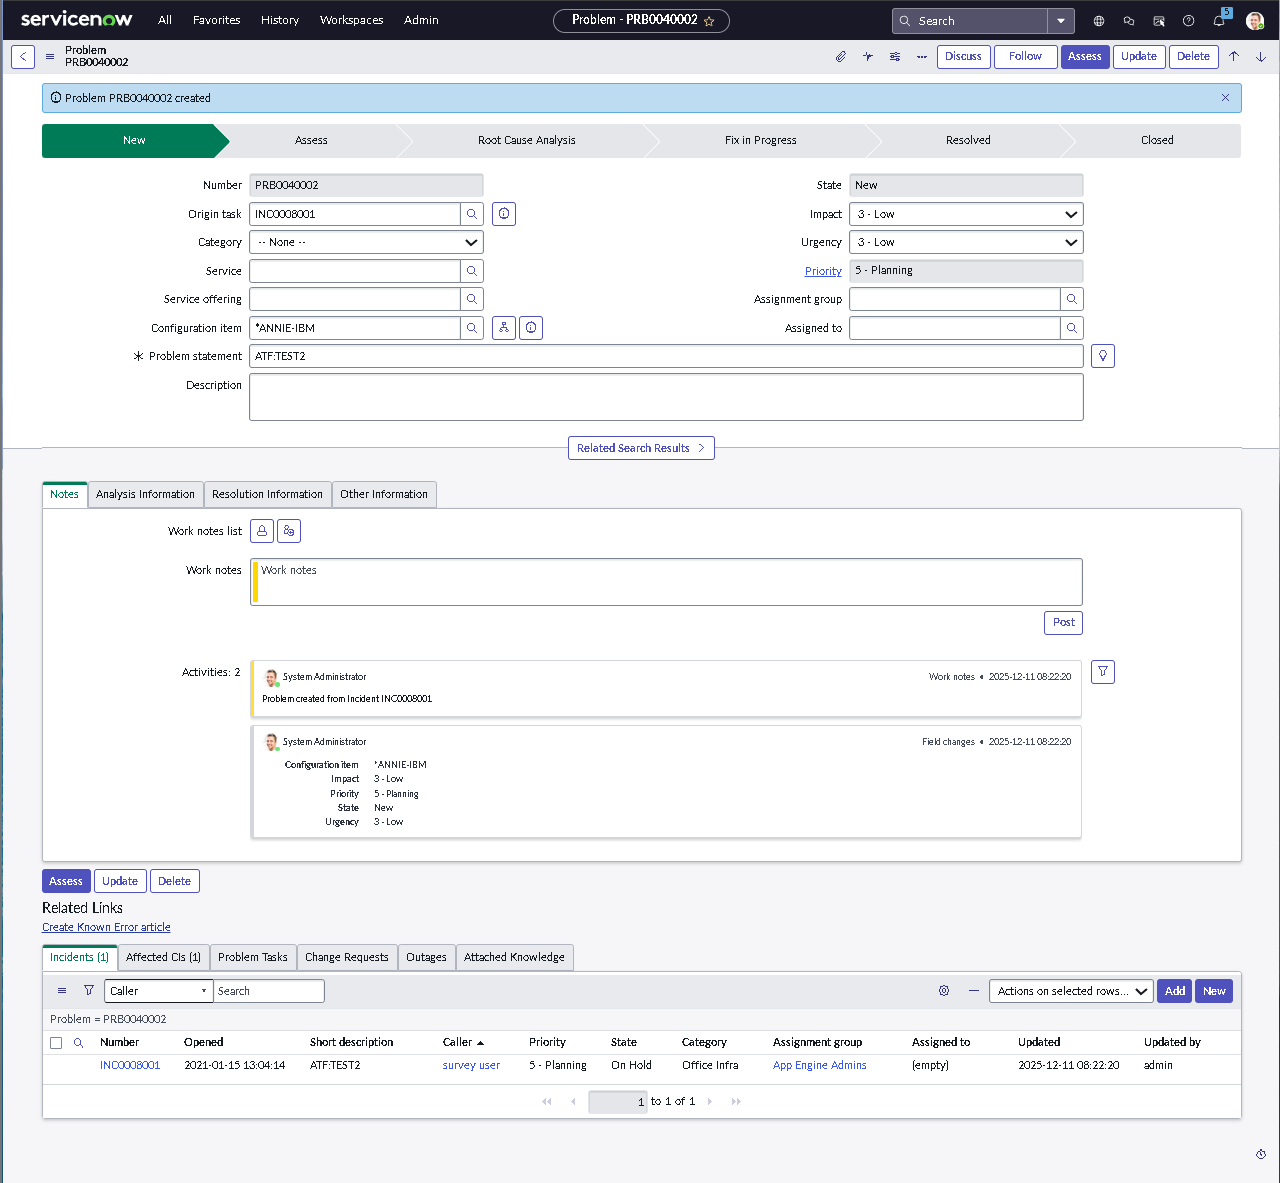Attach a file using the paperclip icon

click(840, 57)
